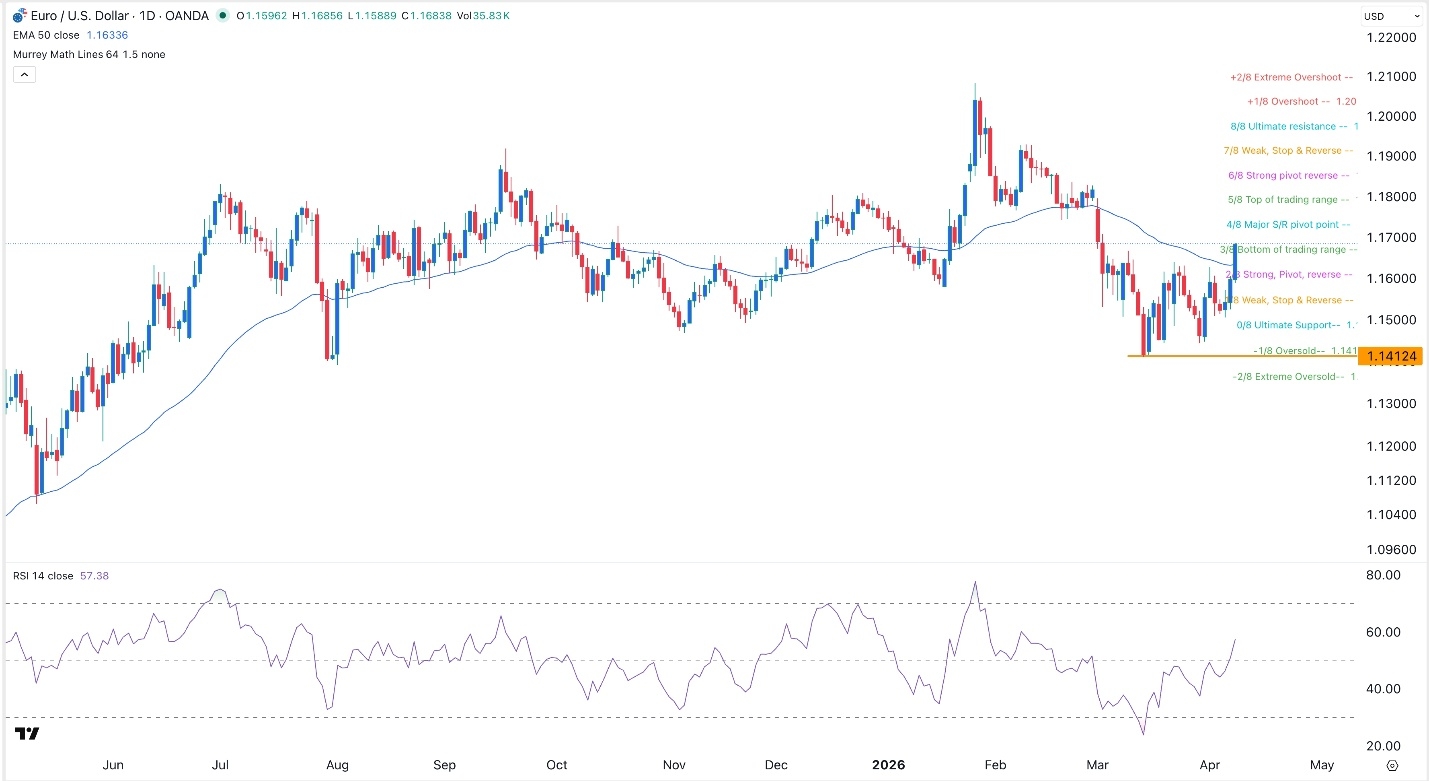Click the open price O 1.15962 in the header
Viewport: 1429px width, 781px height.
click(261, 16)
